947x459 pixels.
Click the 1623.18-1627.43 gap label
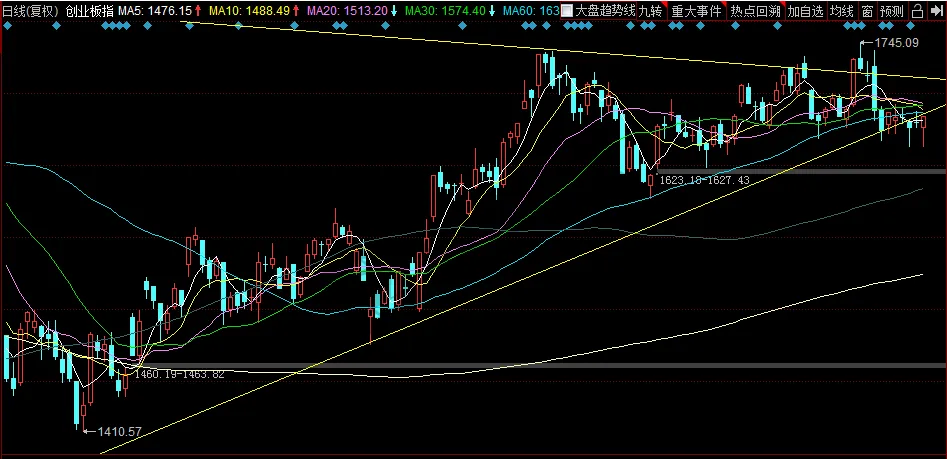(x=705, y=180)
